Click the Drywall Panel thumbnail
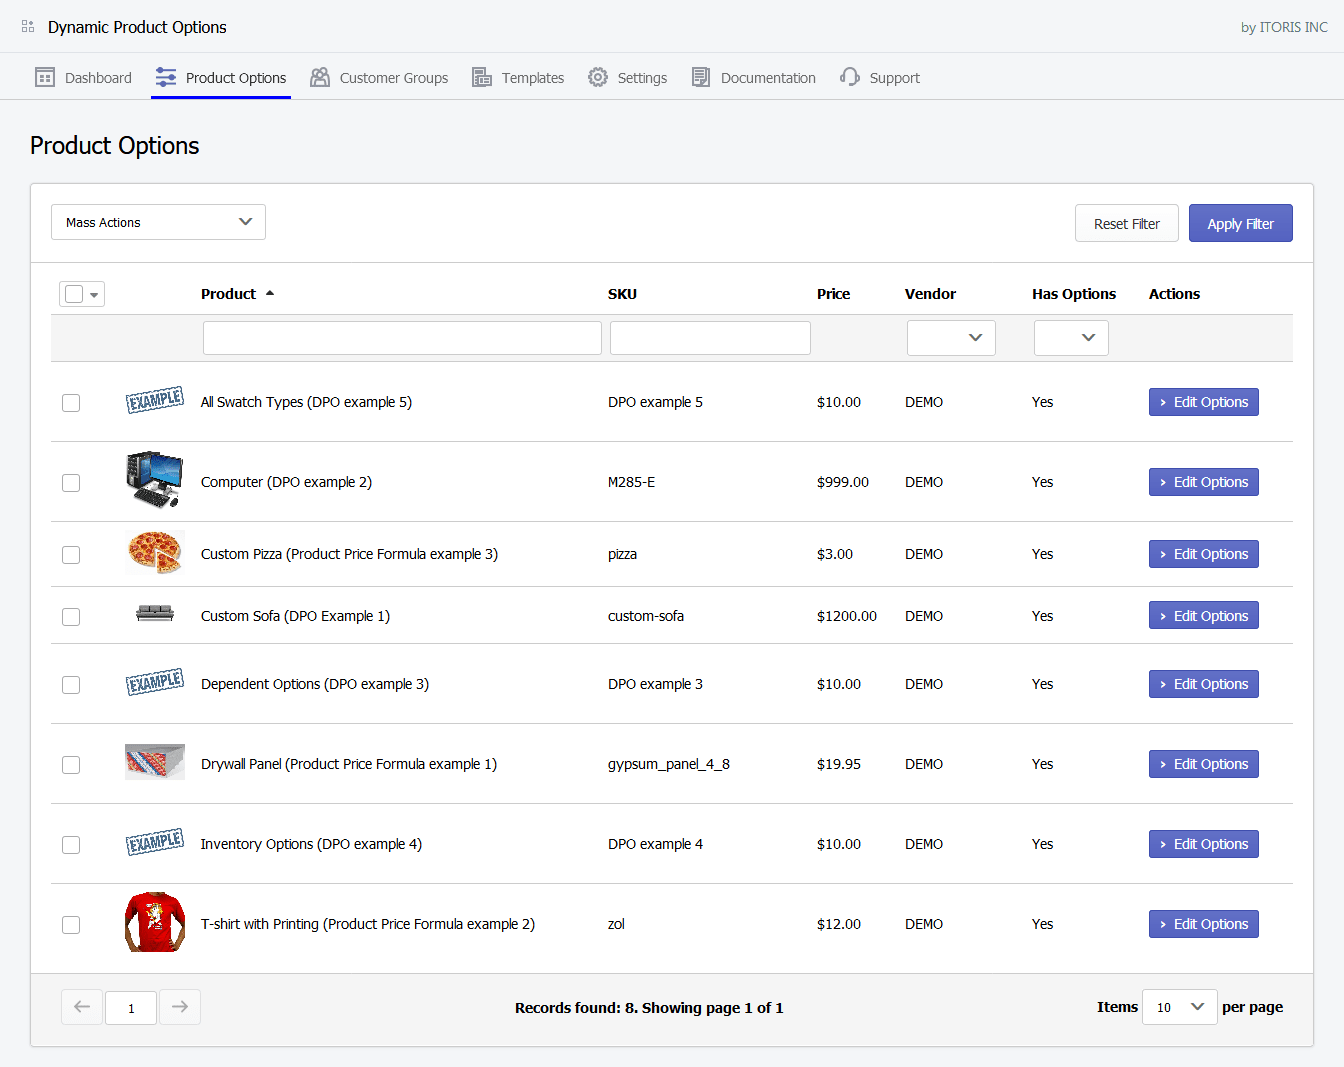This screenshot has width=1344, height=1067. tap(155, 762)
